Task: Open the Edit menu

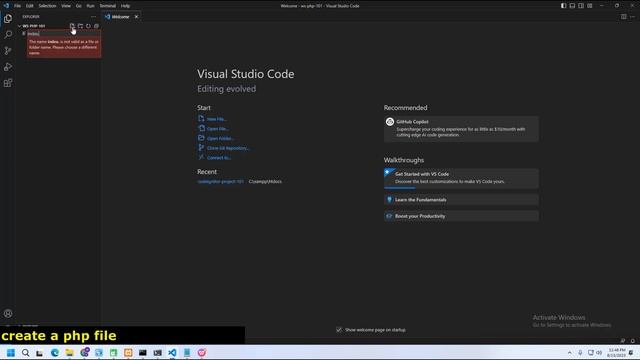Action: (x=30, y=6)
